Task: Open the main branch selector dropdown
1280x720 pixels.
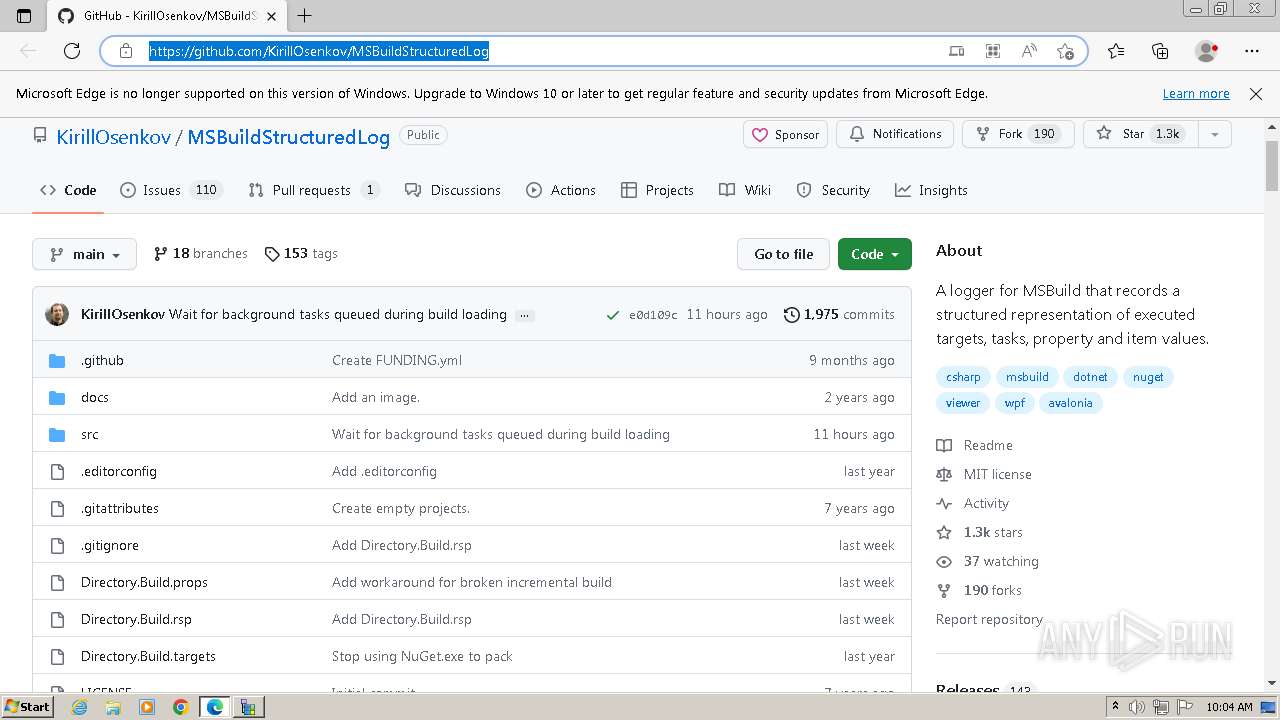Action: (84, 254)
